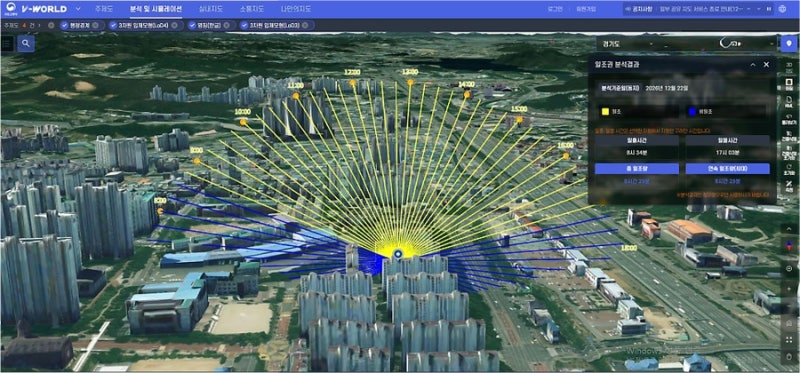The width and height of the screenshot is (800, 373).
Task: Toggle fullscreen with four-corner icon
Action: click(x=789, y=339)
